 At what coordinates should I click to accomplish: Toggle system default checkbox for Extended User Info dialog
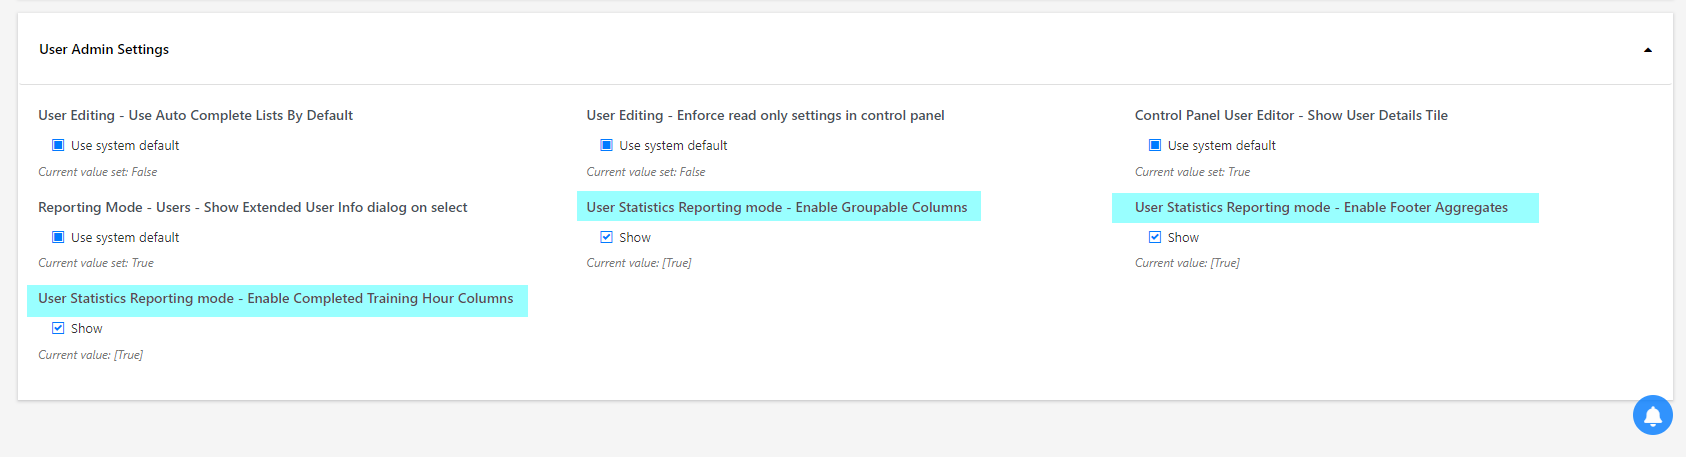point(58,237)
